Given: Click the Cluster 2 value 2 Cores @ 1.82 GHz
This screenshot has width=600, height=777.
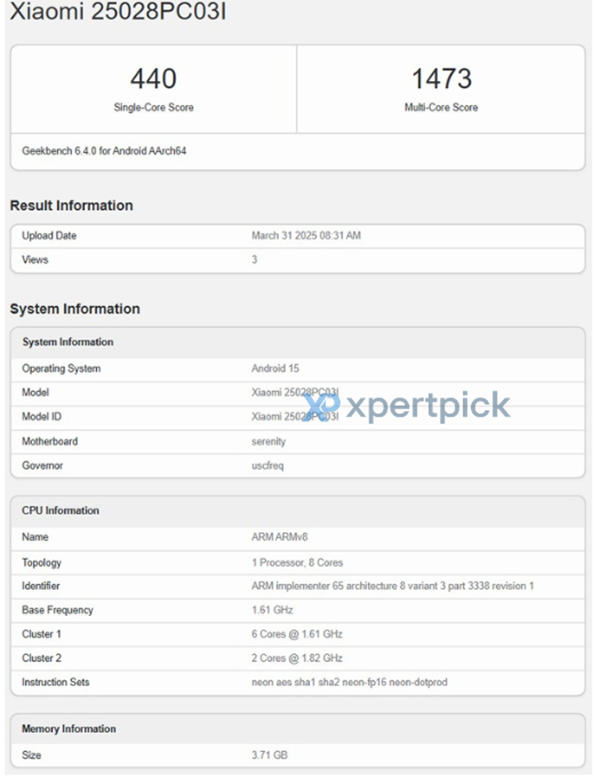Looking at the screenshot, I should pyautogui.click(x=297, y=659).
